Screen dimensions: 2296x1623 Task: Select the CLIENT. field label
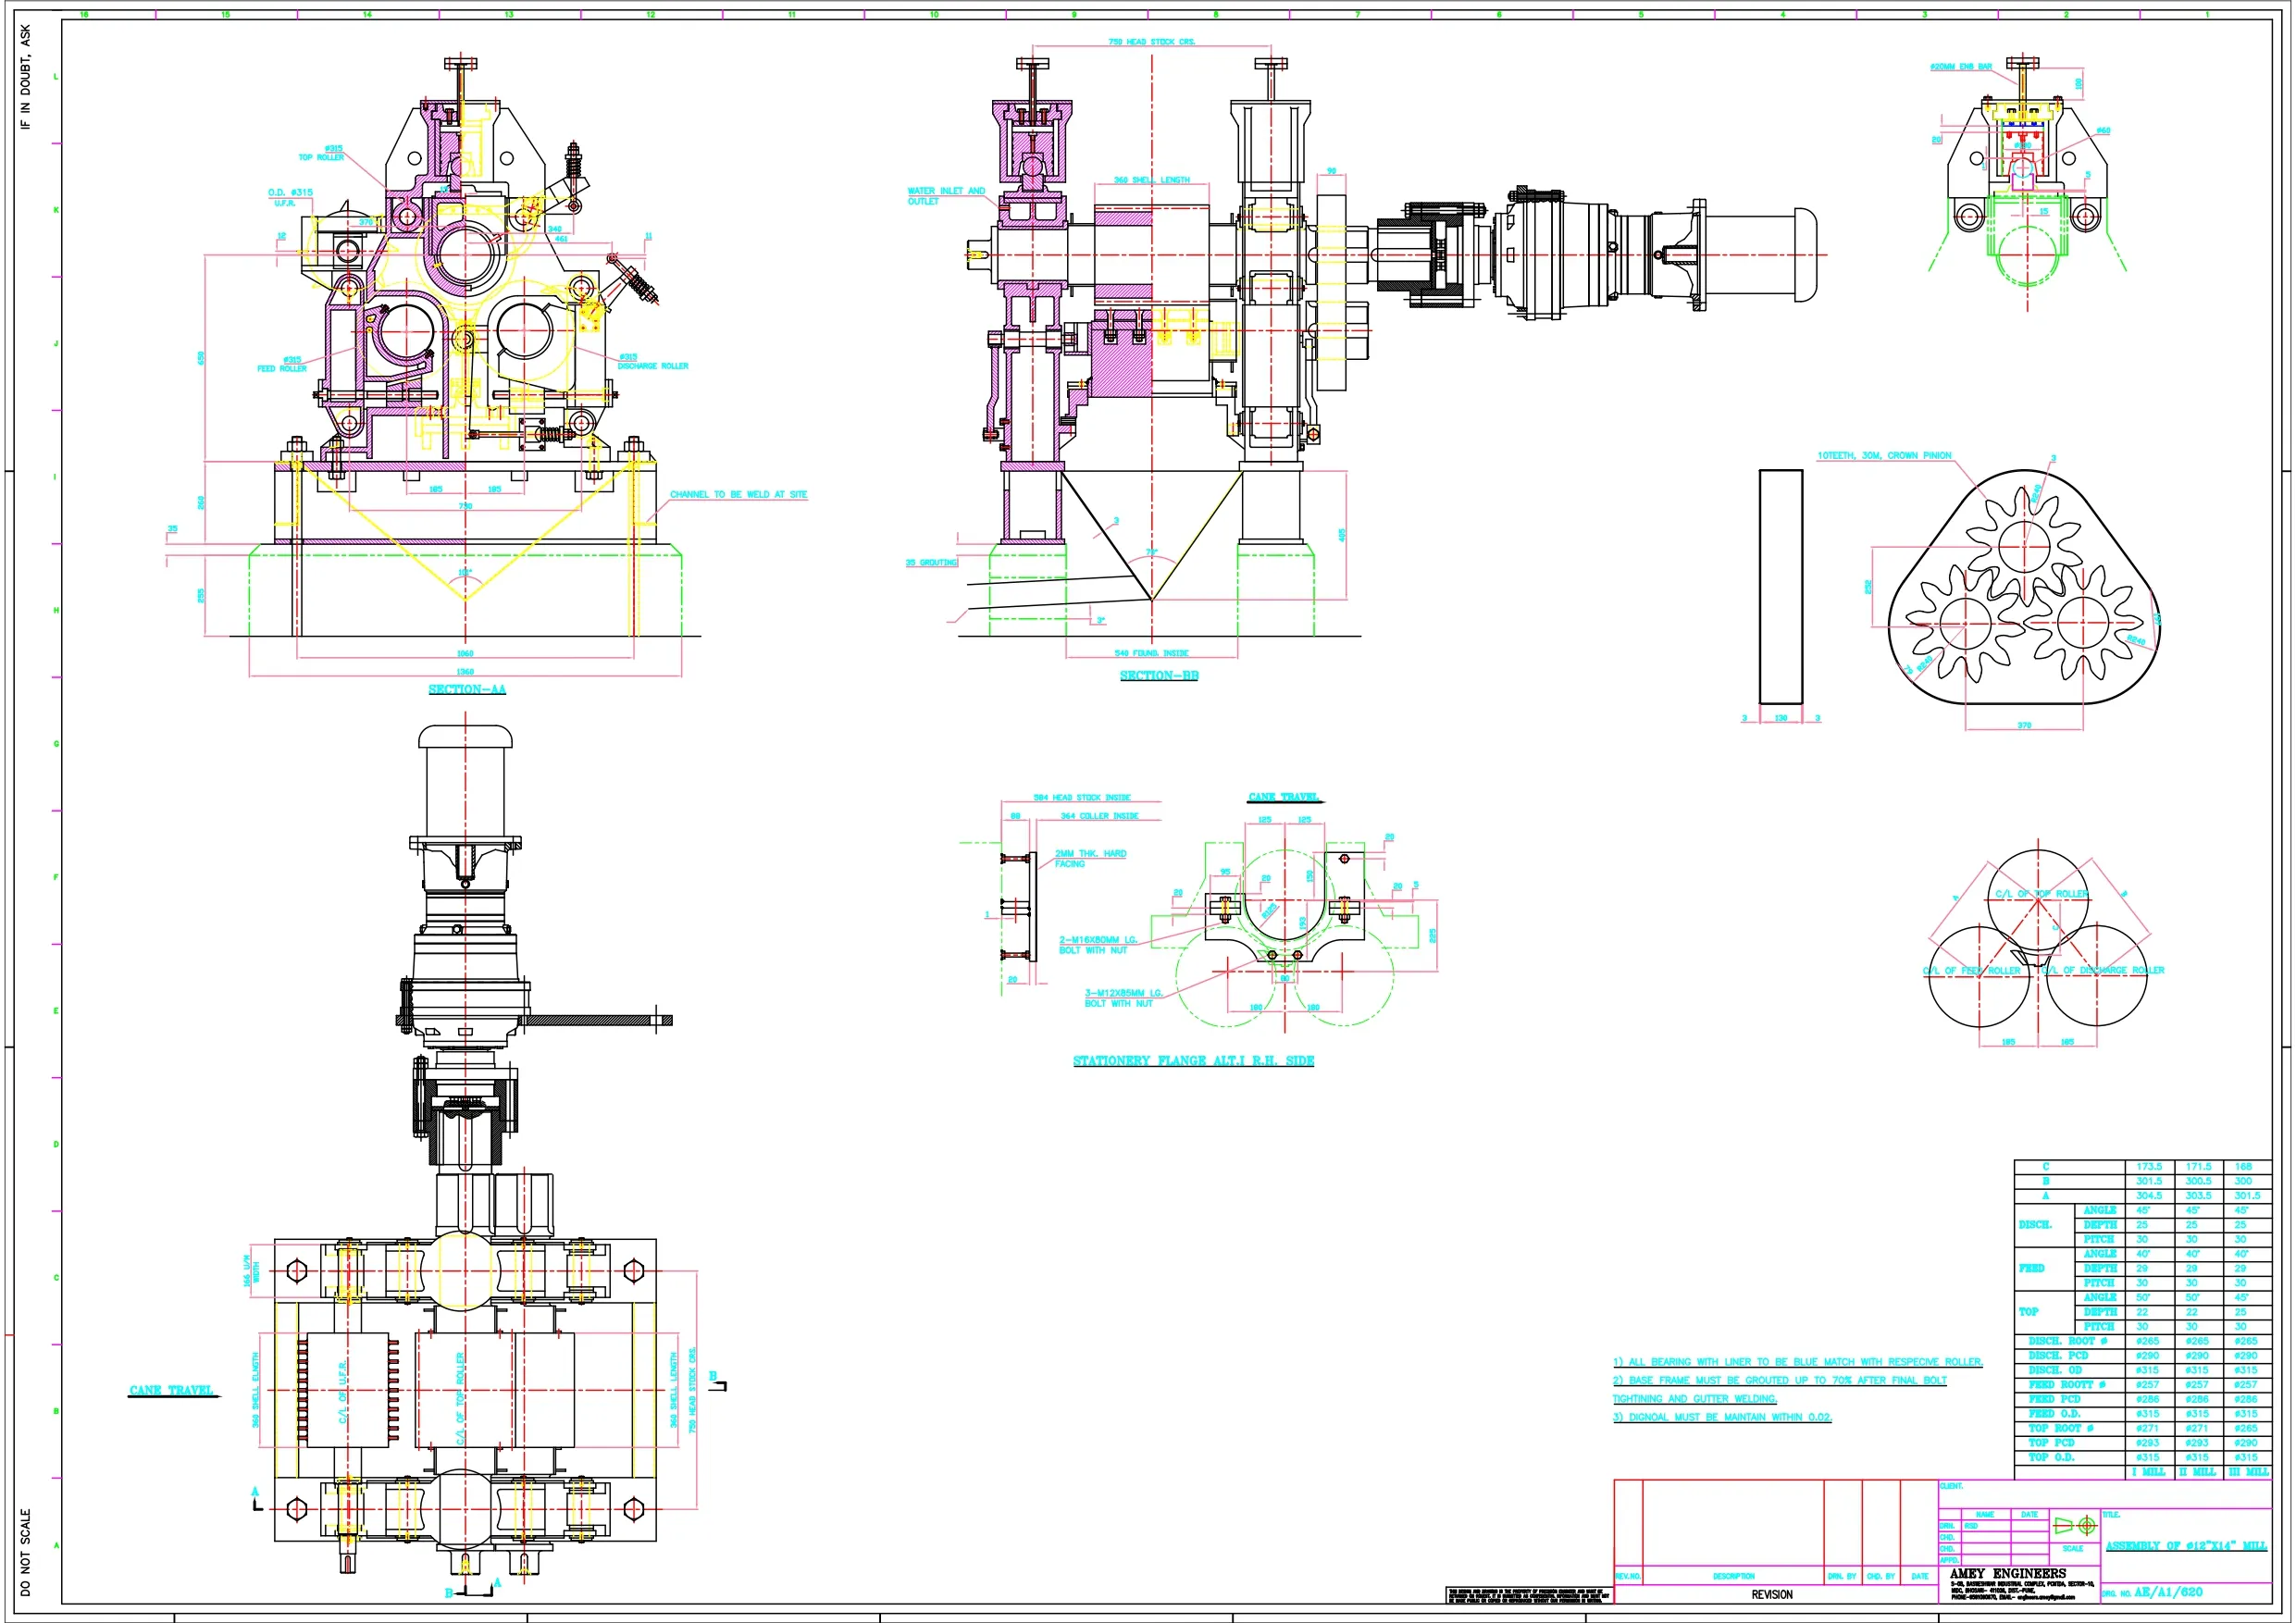coord(1952,1486)
